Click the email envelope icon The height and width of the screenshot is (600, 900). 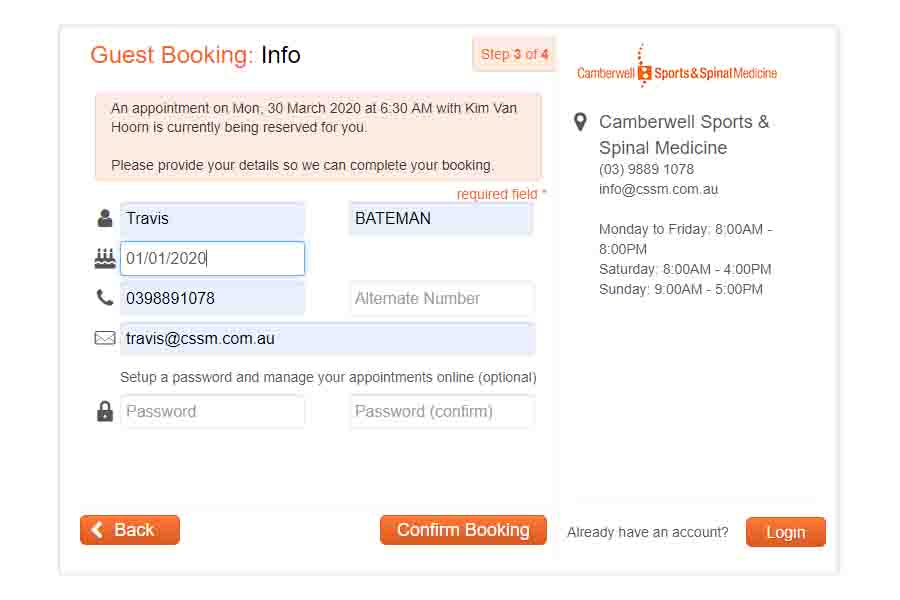[105, 338]
